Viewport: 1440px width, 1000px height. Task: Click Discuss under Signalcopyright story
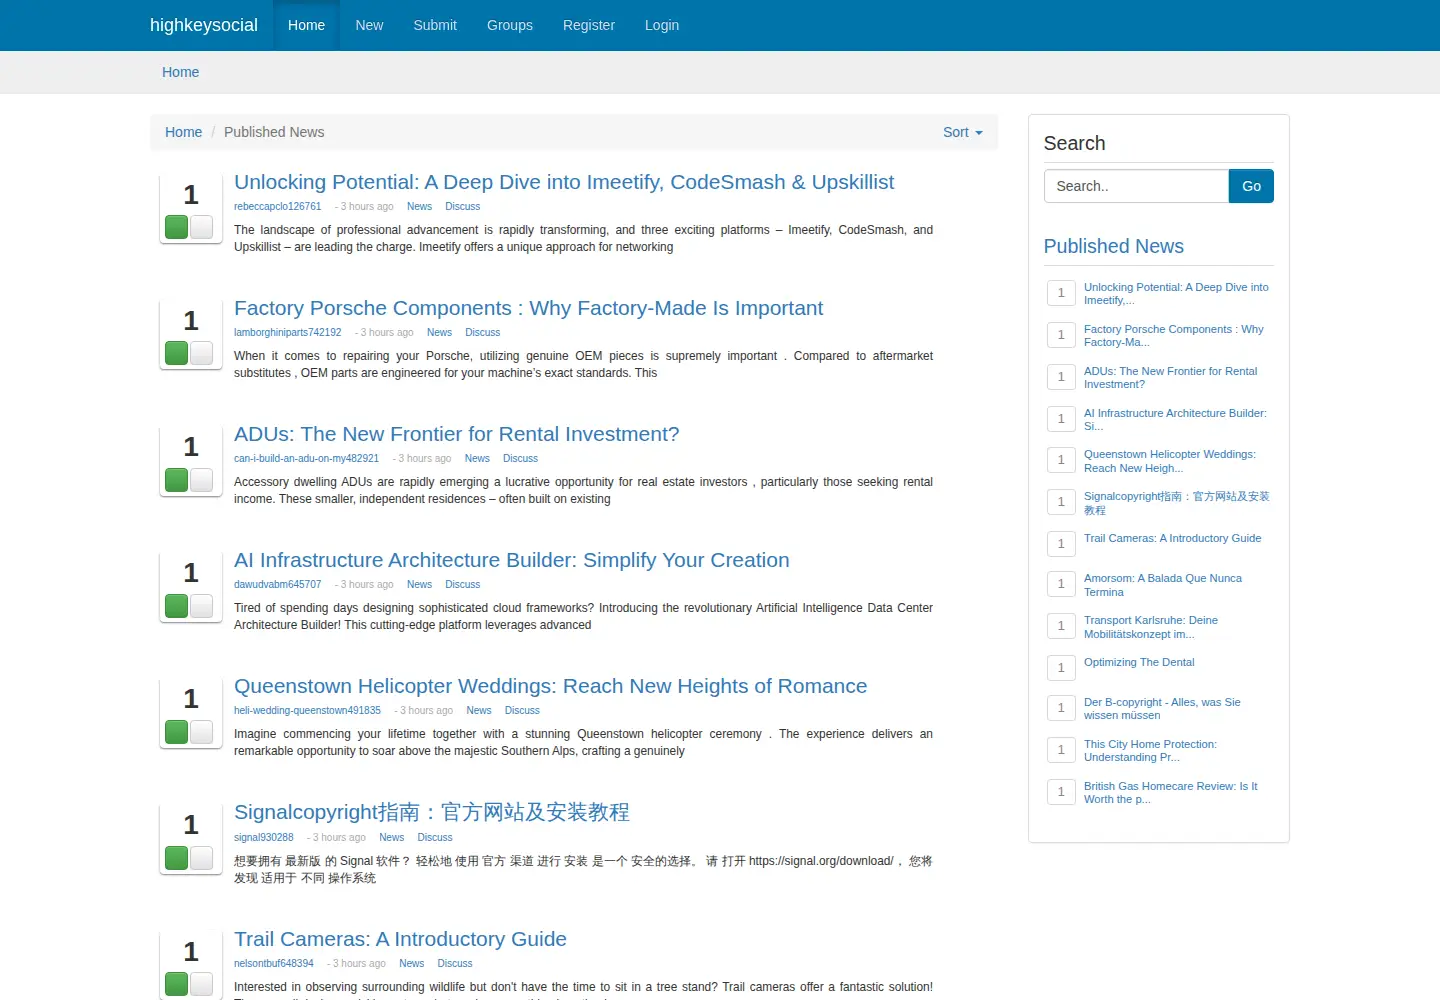pyautogui.click(x=435, y=838)
